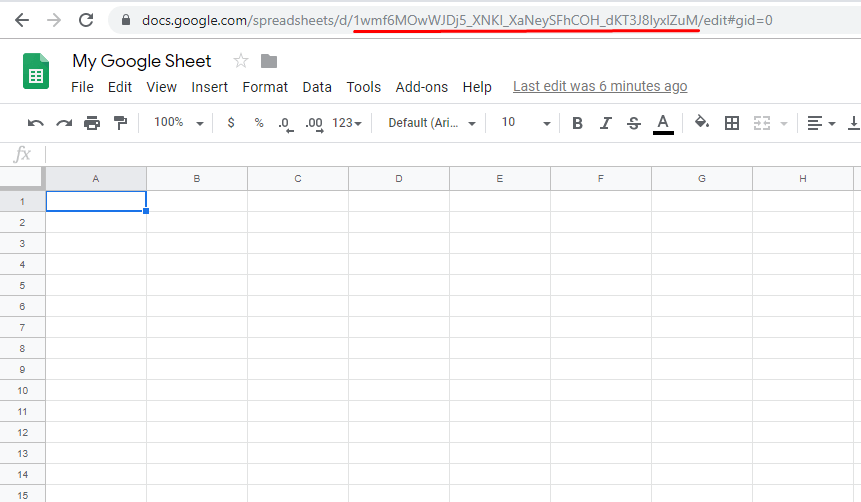Print the spreadsheet using printer icon
The width and height of the screenshot is (861, 502).
coord(92,123)
